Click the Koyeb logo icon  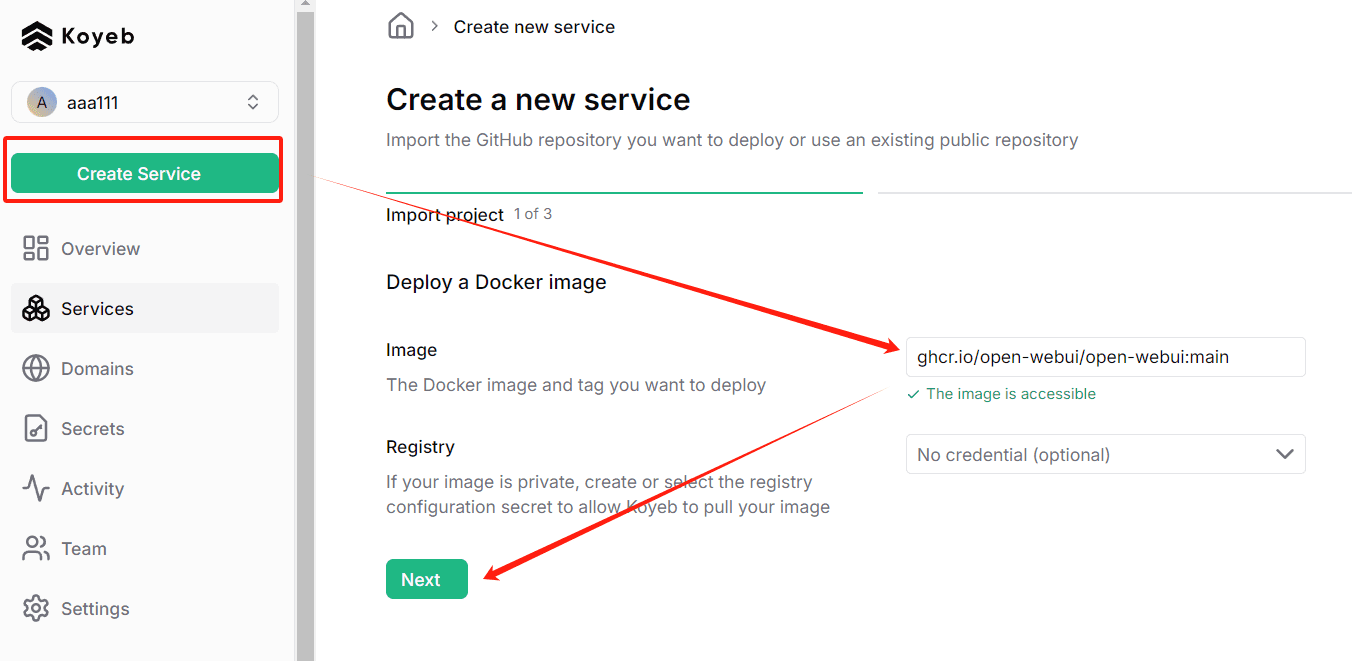click(37, 37)
